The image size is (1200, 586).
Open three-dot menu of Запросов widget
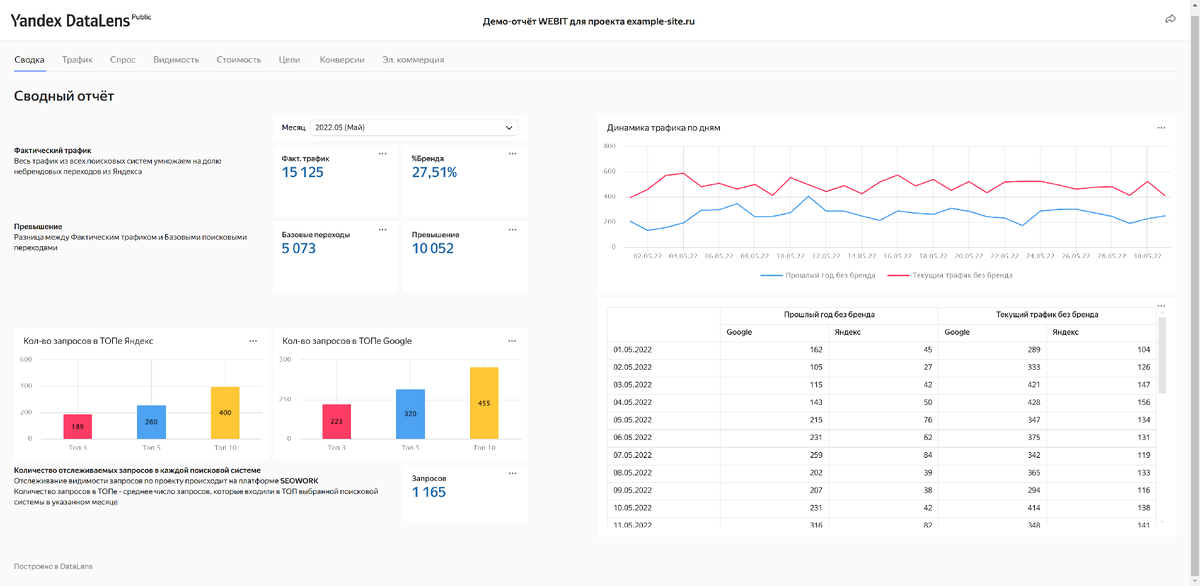[x=513, y=473]
